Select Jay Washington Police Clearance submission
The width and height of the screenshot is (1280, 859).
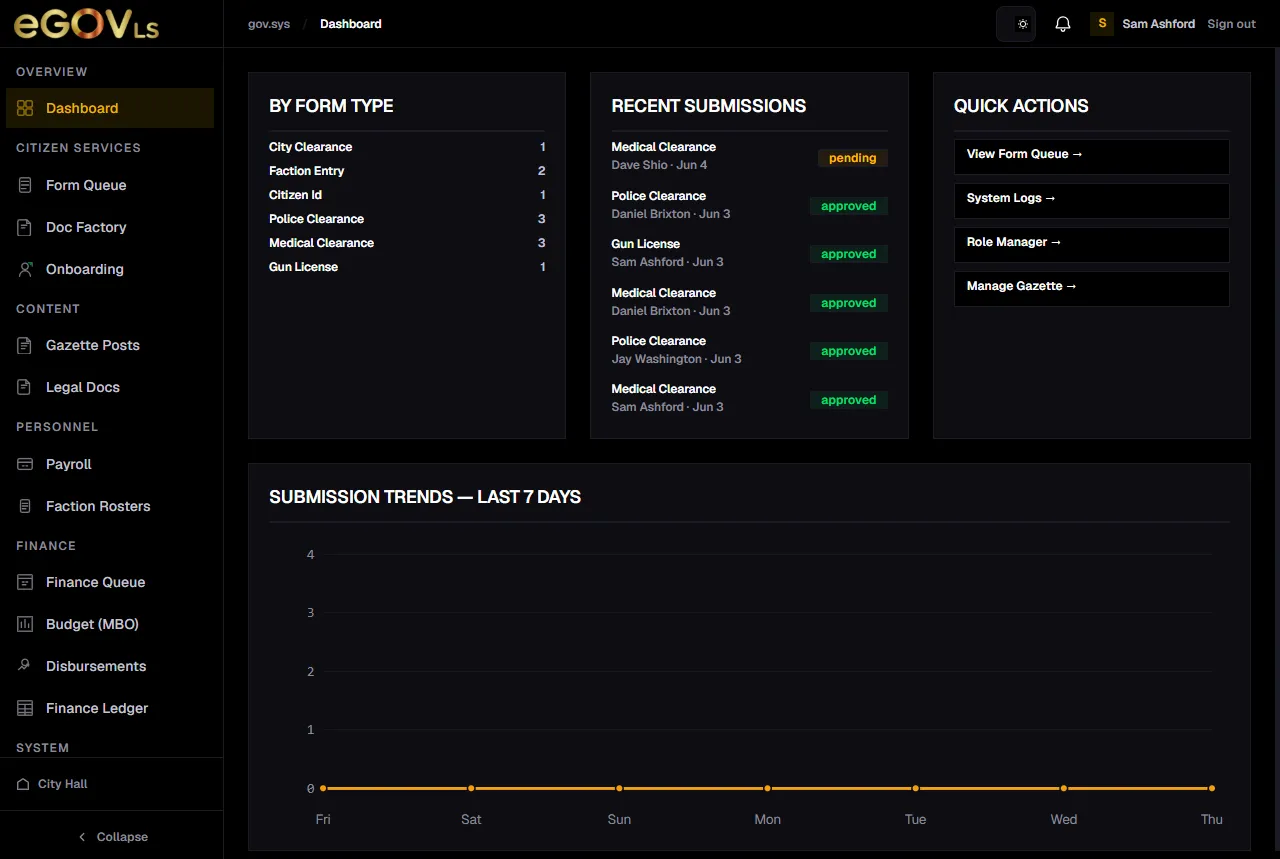(749, 350)
